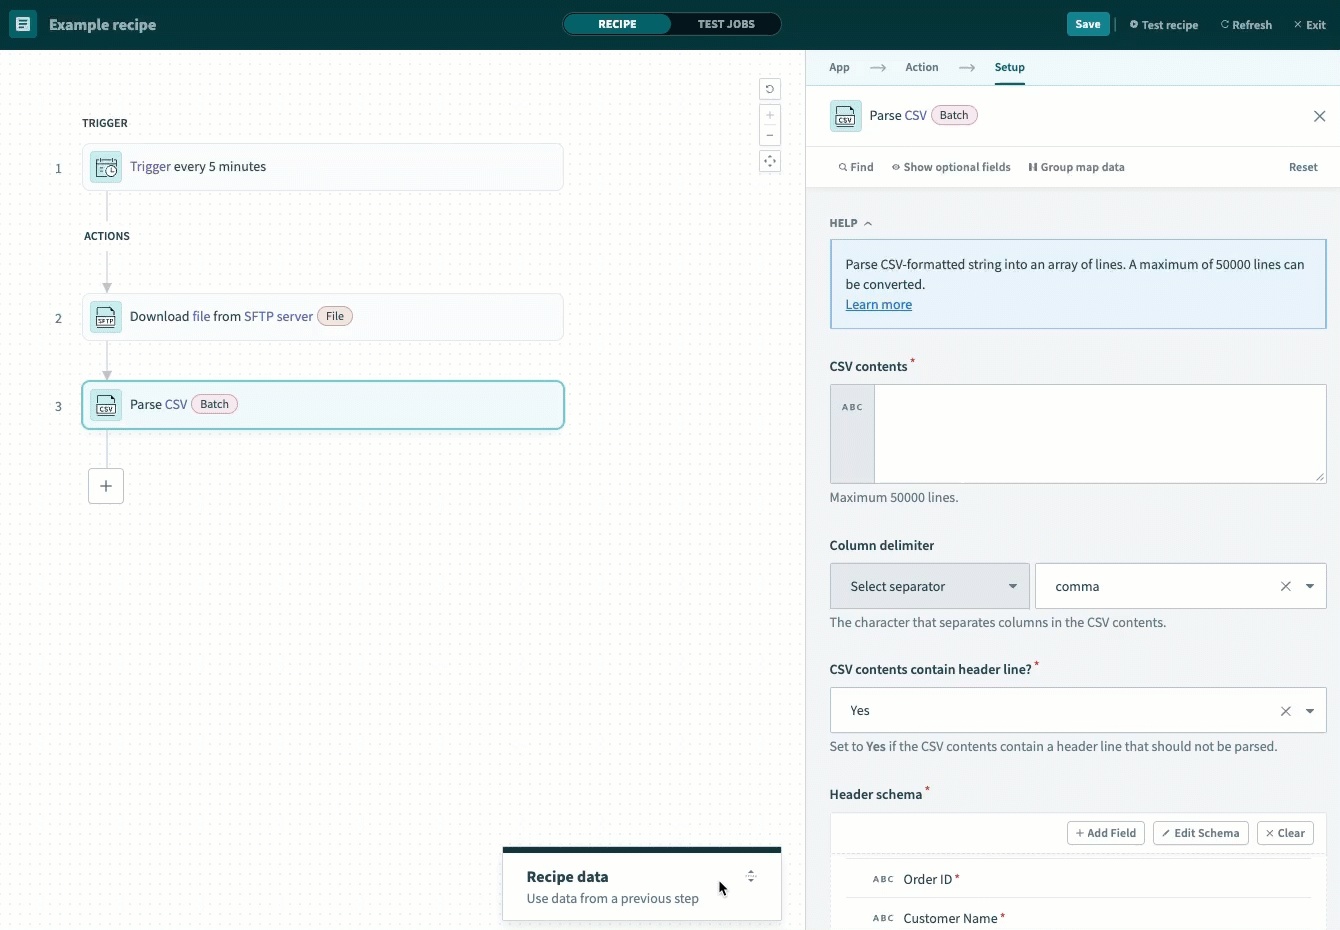1340x930 pixels.
Task: Open the Learn more link
Action: pos(878,304)
